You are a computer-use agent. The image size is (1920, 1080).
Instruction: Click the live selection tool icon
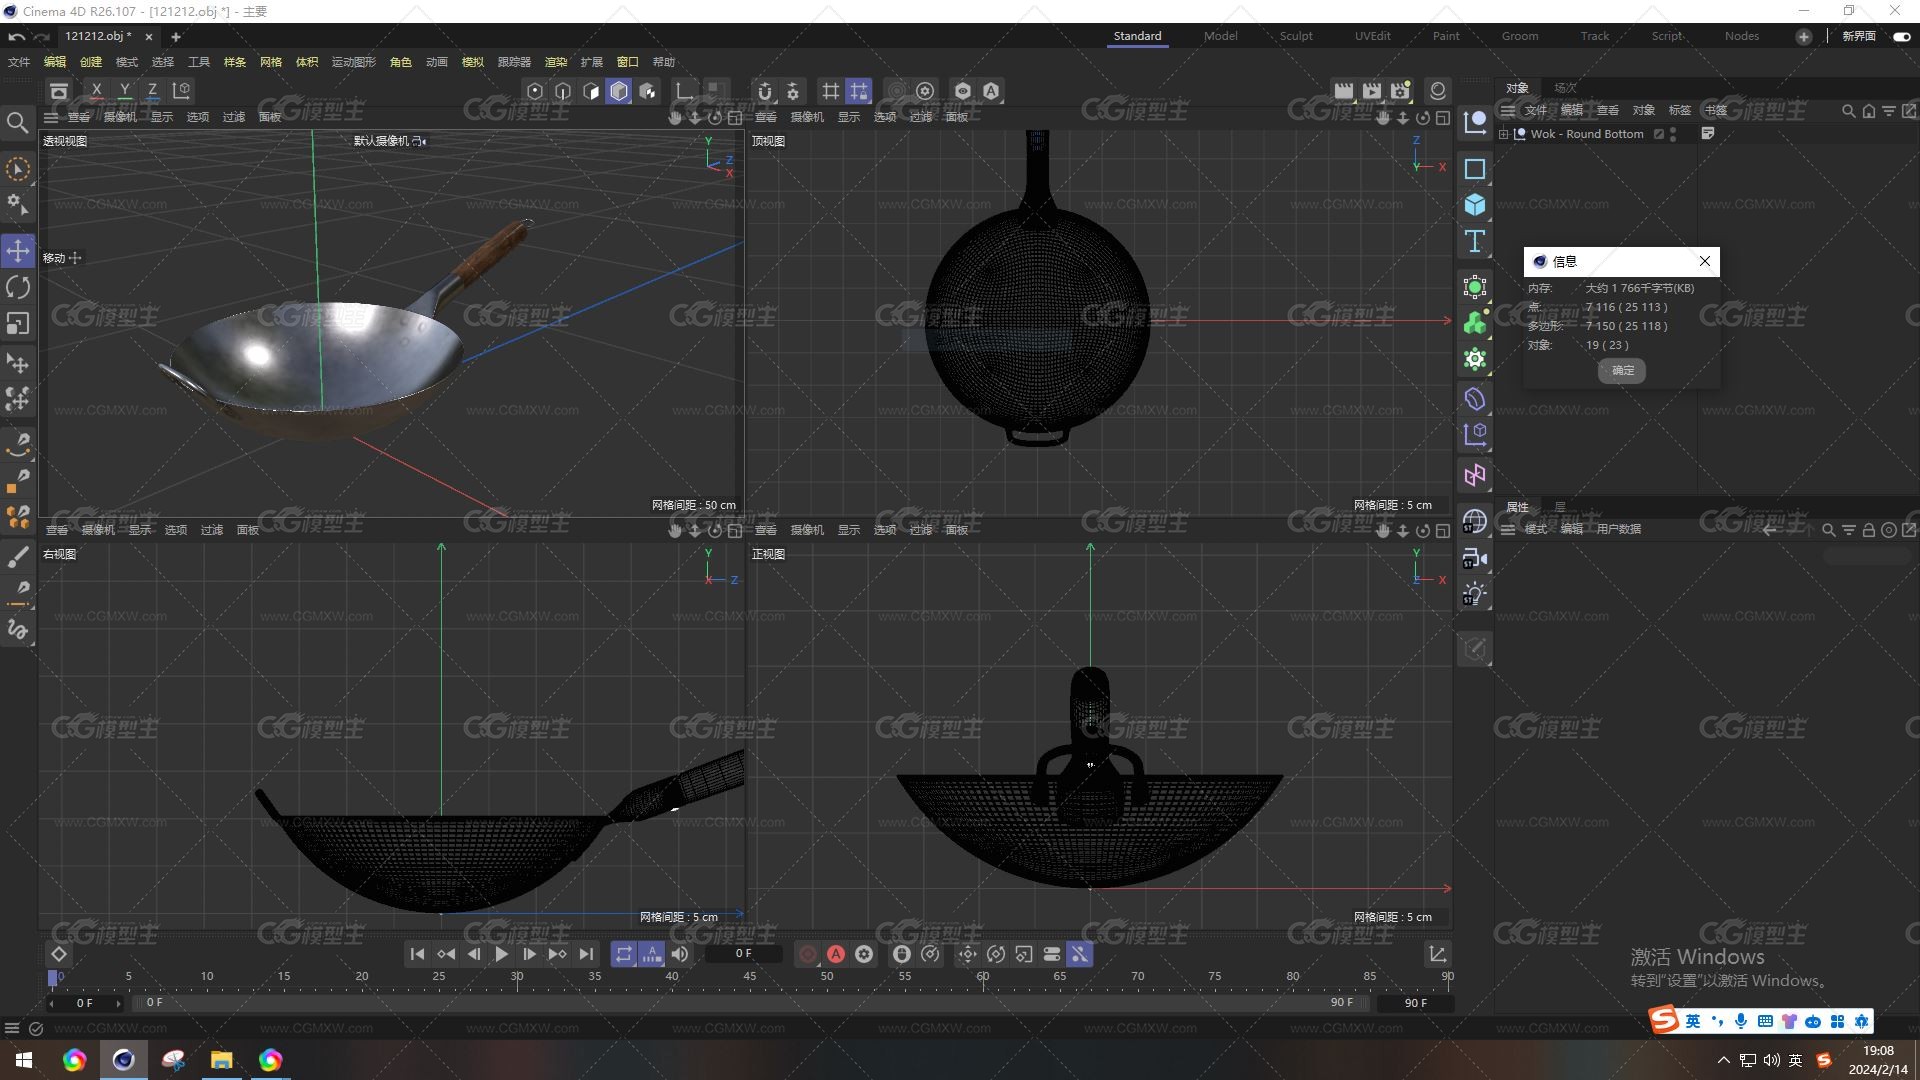(18, 169)
